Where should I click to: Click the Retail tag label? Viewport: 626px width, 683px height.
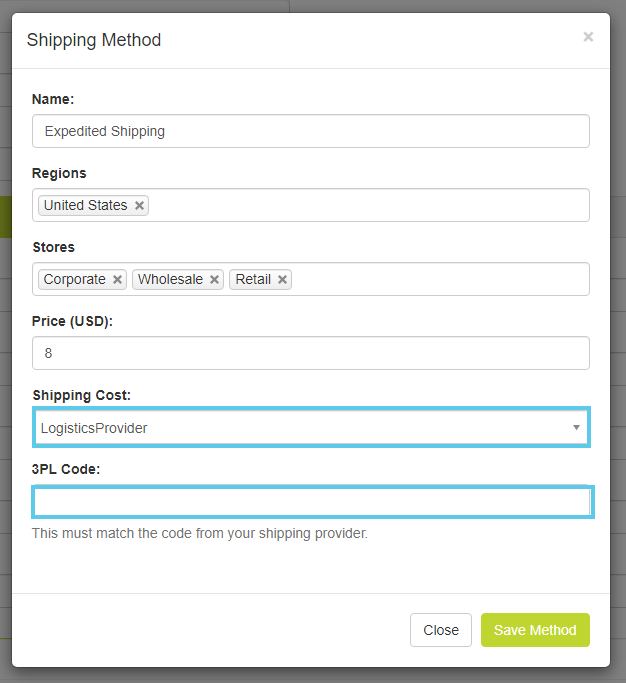[x=253, y=280]
